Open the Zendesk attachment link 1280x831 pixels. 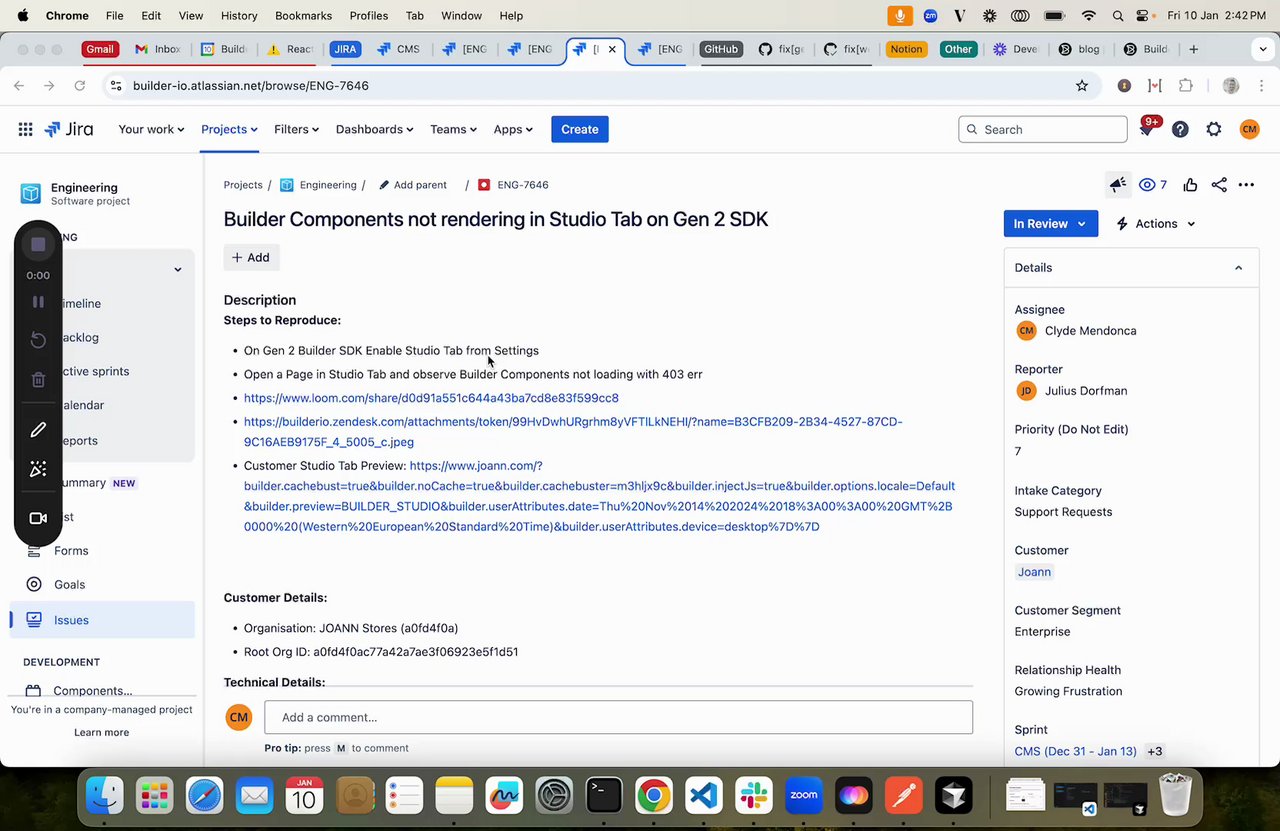[x=573, y=432]
